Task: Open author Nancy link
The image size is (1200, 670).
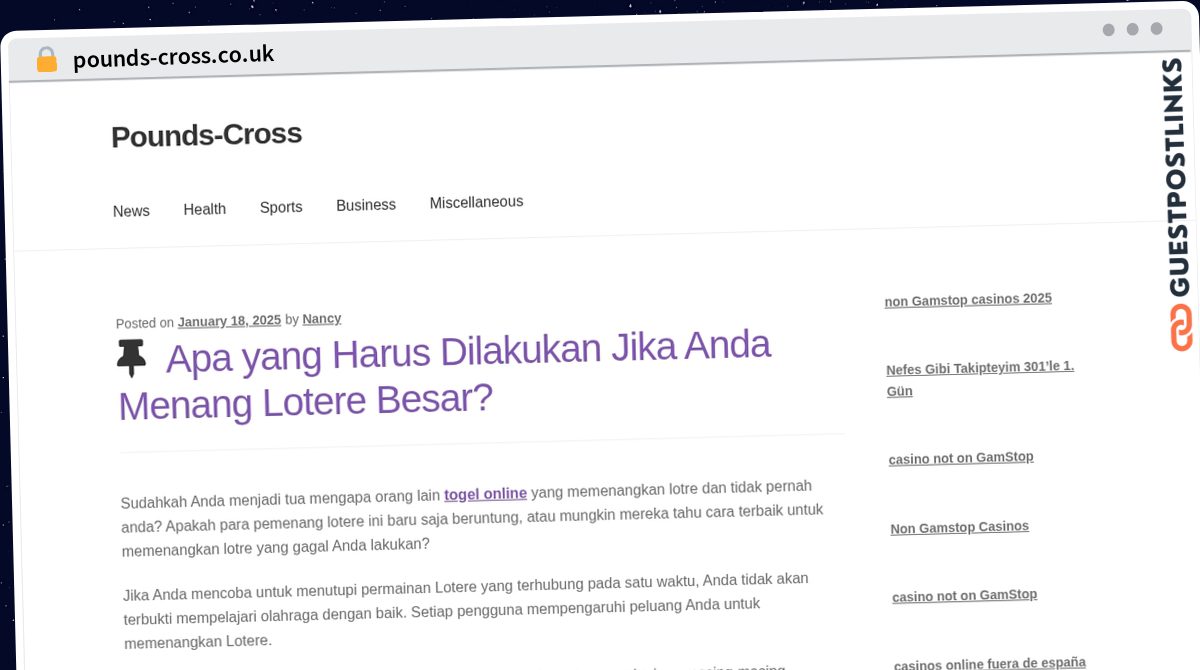Action: (322, 319)
